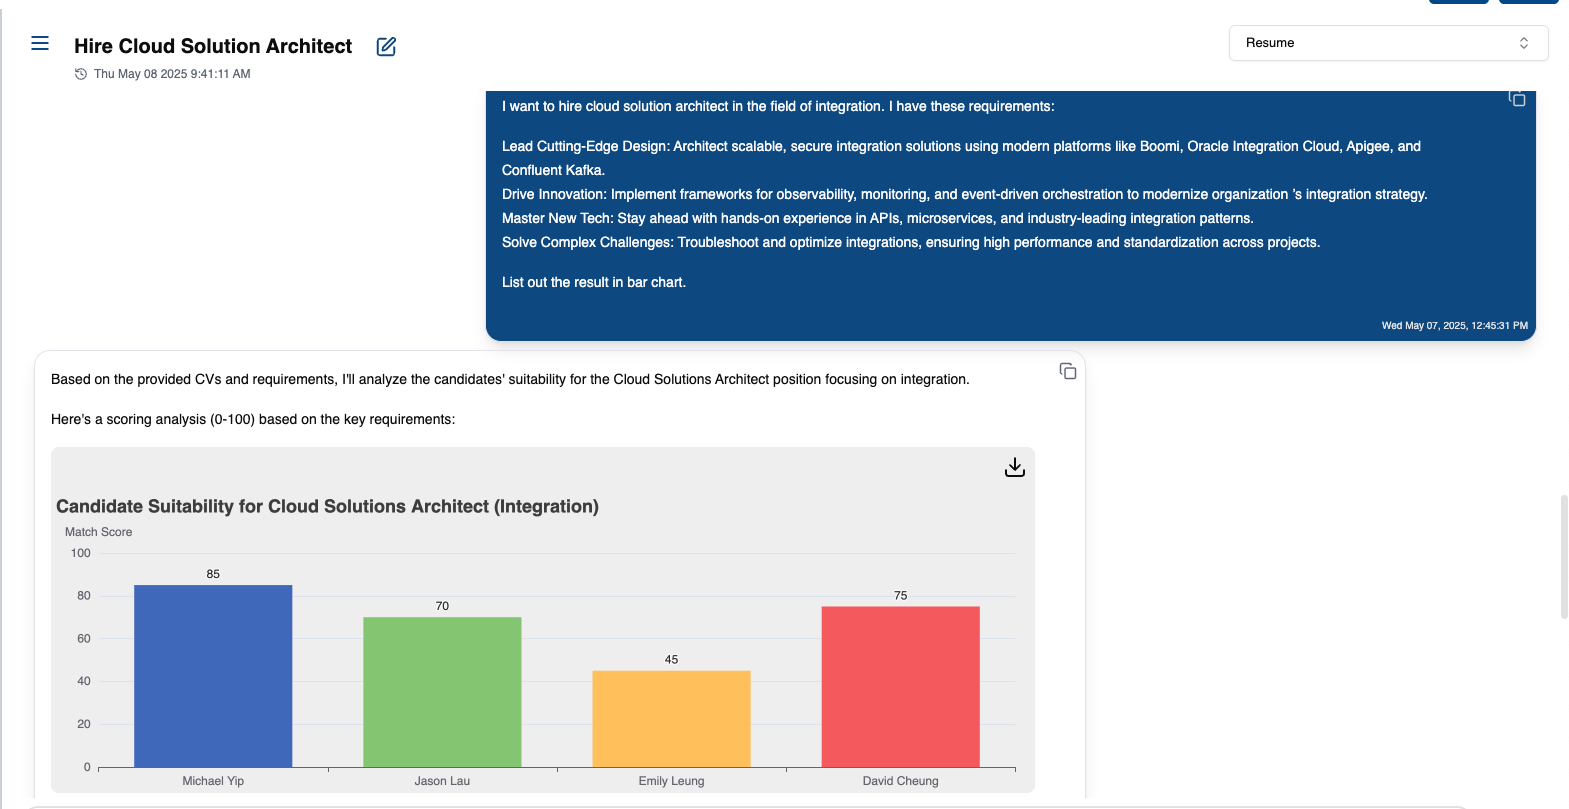Select Michael Yip's blue bar

pyautogui.click(x=213, y=676)
